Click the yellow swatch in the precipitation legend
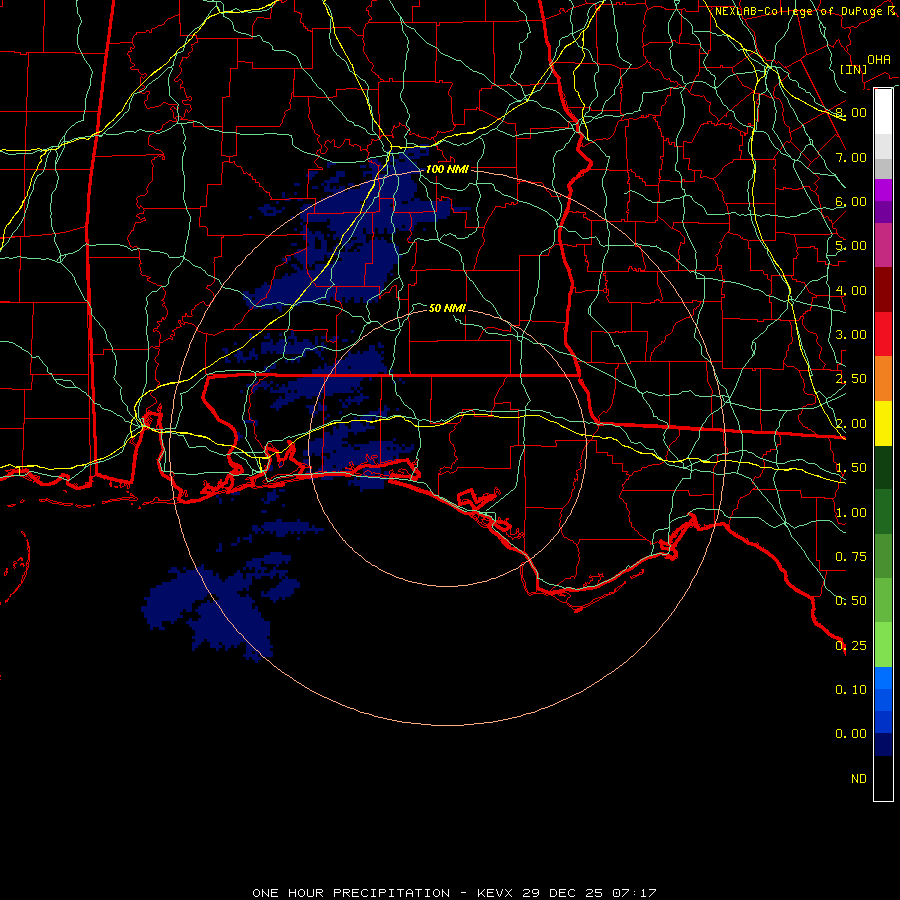The height and width of the screenshot is (900, 900). (x=883, y=423)
